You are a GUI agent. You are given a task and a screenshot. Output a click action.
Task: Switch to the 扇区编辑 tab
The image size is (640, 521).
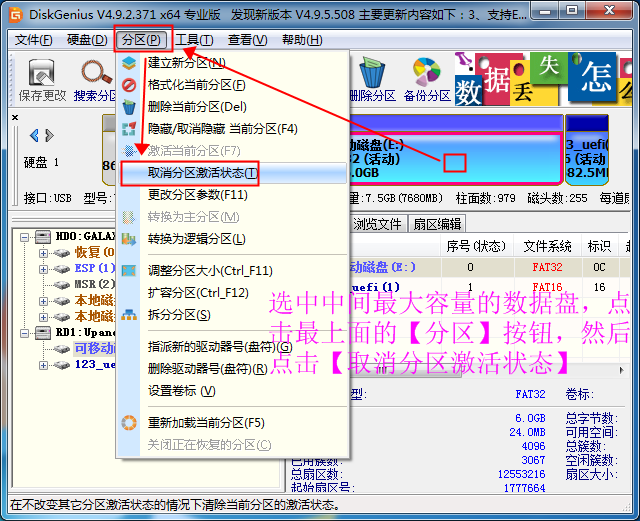point(437,224)
